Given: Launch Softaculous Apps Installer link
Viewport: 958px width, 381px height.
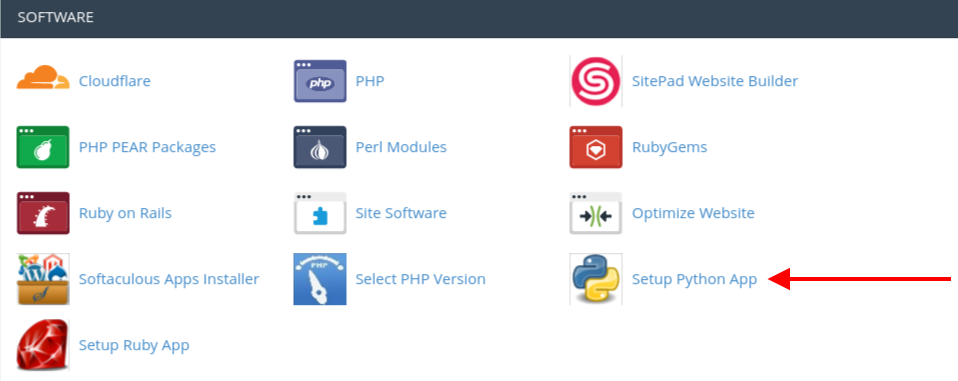Looking at the screenshot, I should [169, 279].
